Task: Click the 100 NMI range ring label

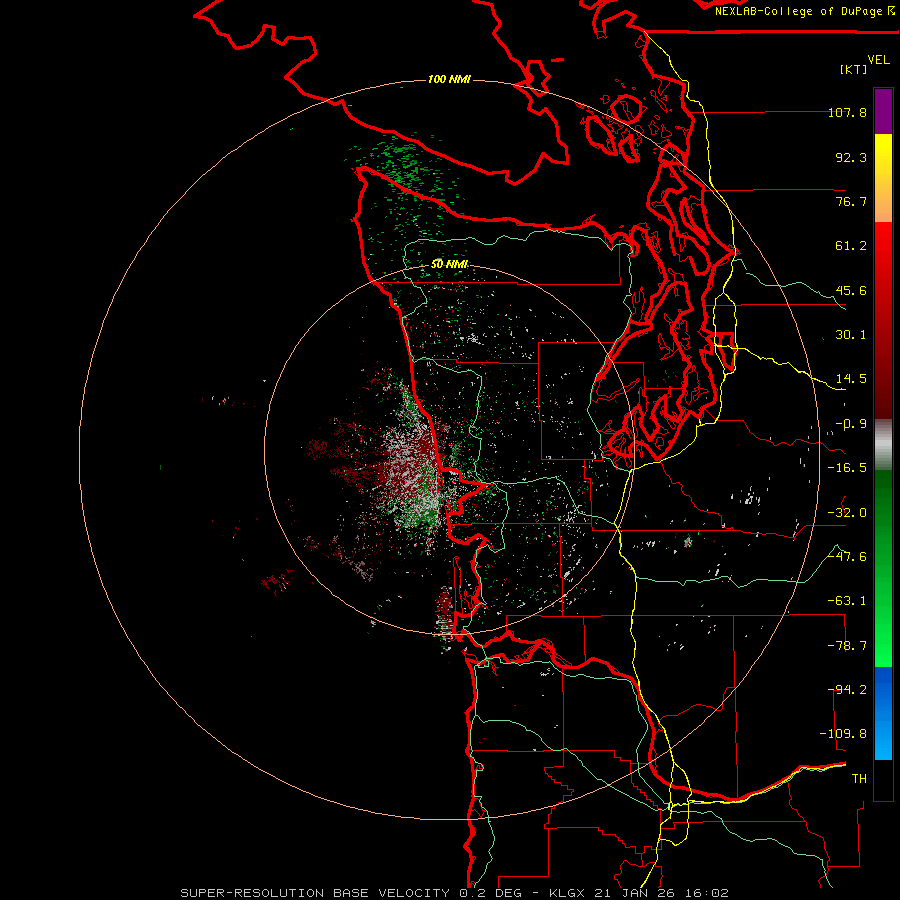Action: click(449, 79)
